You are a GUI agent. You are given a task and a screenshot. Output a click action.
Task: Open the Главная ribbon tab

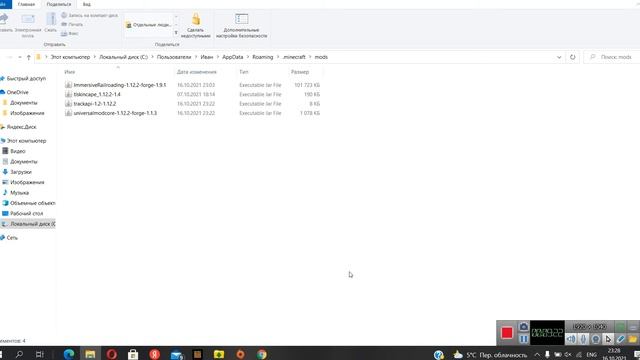click(26, 4)
